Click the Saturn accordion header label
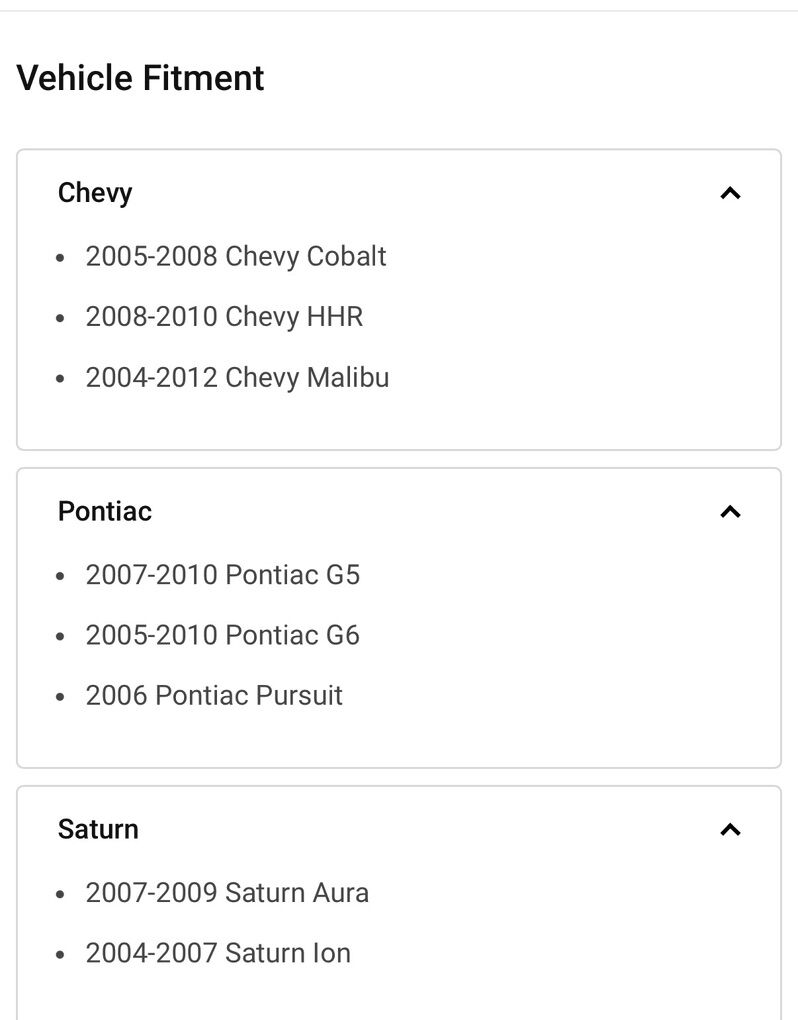798x1020 pixels. [98, 829]
